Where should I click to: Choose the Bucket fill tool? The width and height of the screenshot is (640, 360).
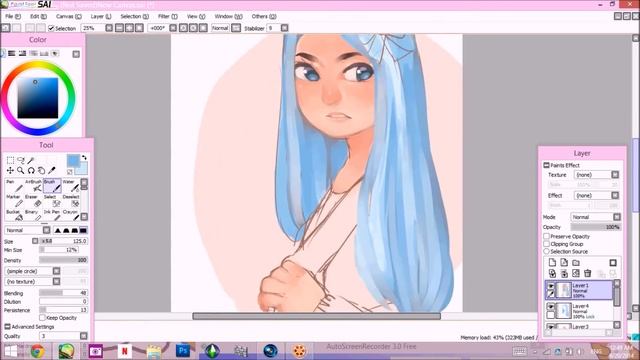coord(14,216)
